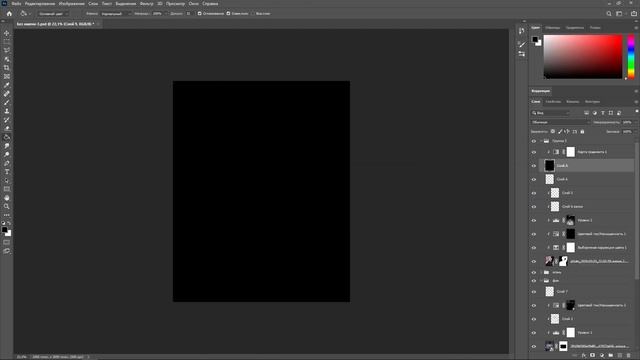Hide the Карта градиента 1 layer
This screenshot has height=360, width=640.
point(533,152)
